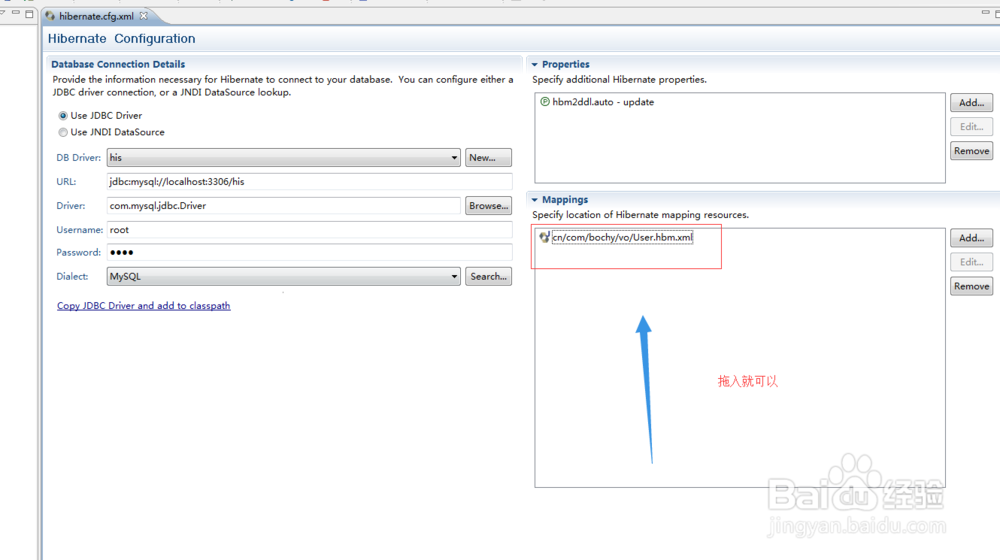Click the Driver class input field
1000x560 pixels.
[283, 206]
